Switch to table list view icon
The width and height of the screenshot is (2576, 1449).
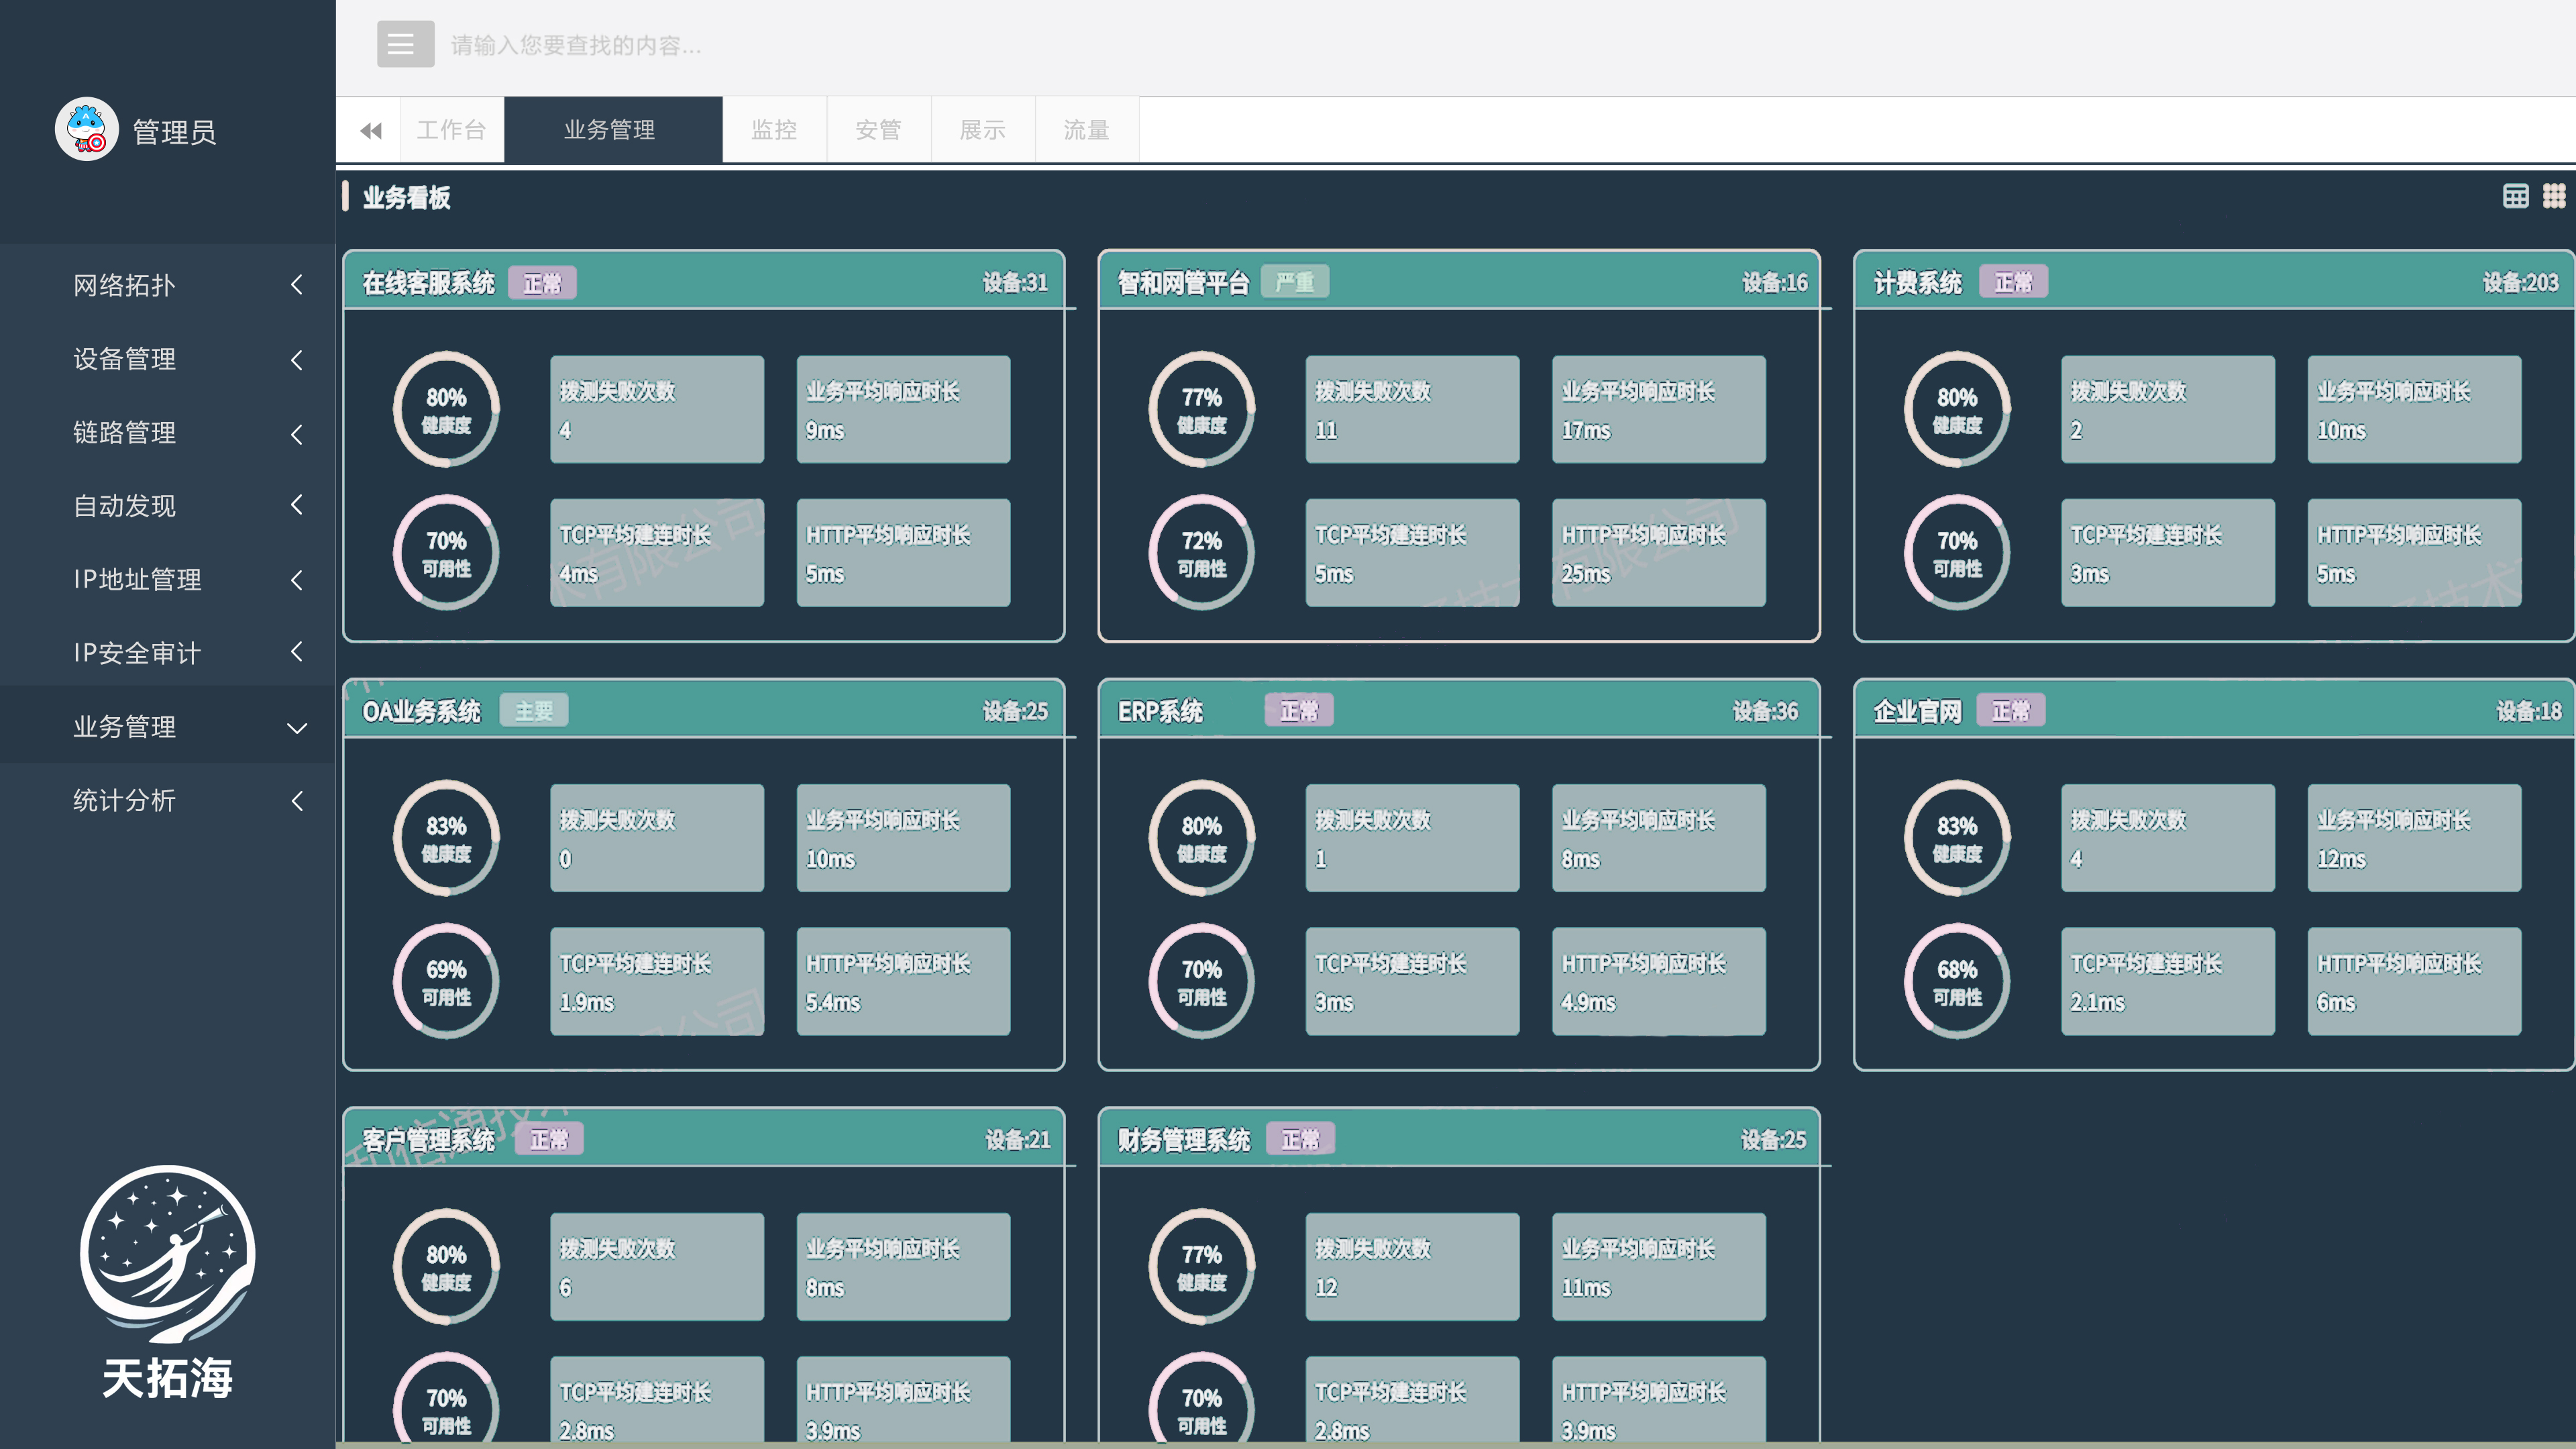[x=2515, y=196]
